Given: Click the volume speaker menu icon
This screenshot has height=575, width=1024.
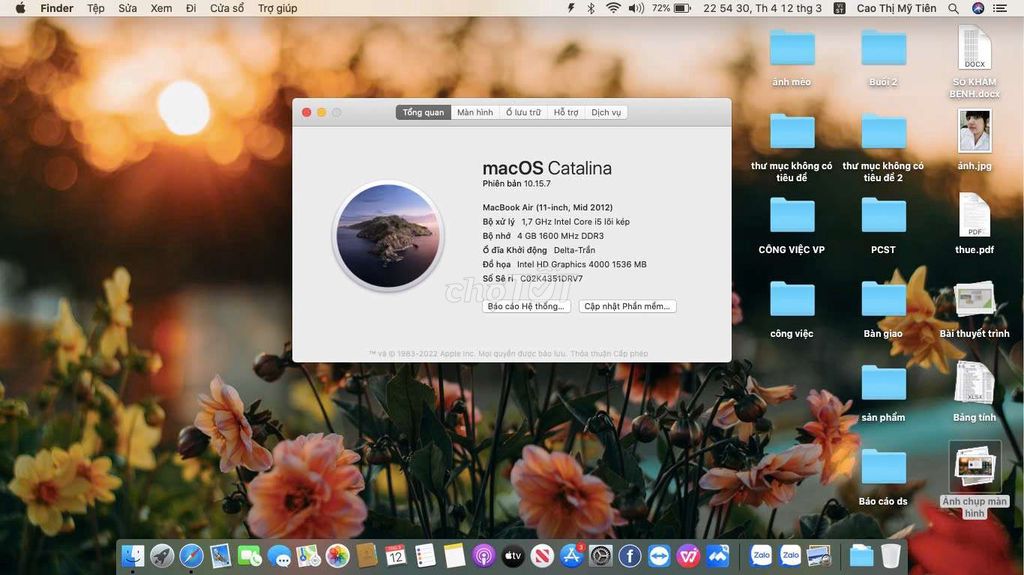Looking at the screenshot, I should point(636,8).
